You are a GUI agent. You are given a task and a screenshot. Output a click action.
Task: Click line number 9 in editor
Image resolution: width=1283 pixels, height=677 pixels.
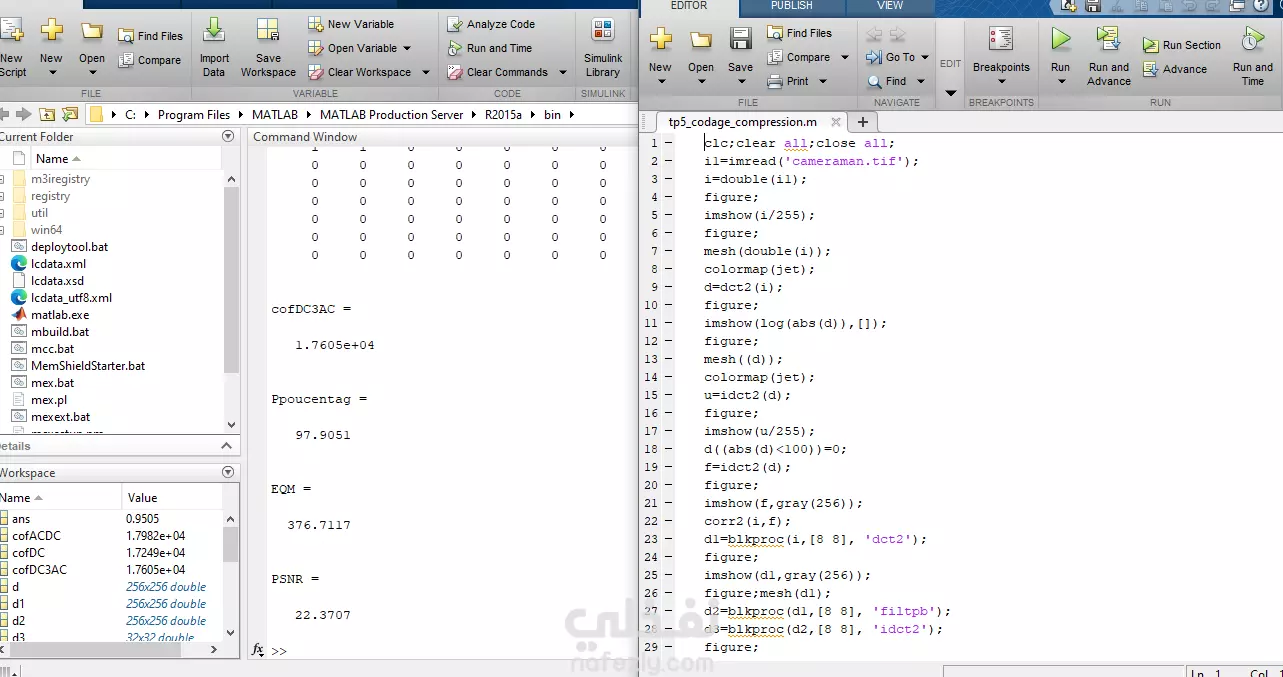point(654,287)
